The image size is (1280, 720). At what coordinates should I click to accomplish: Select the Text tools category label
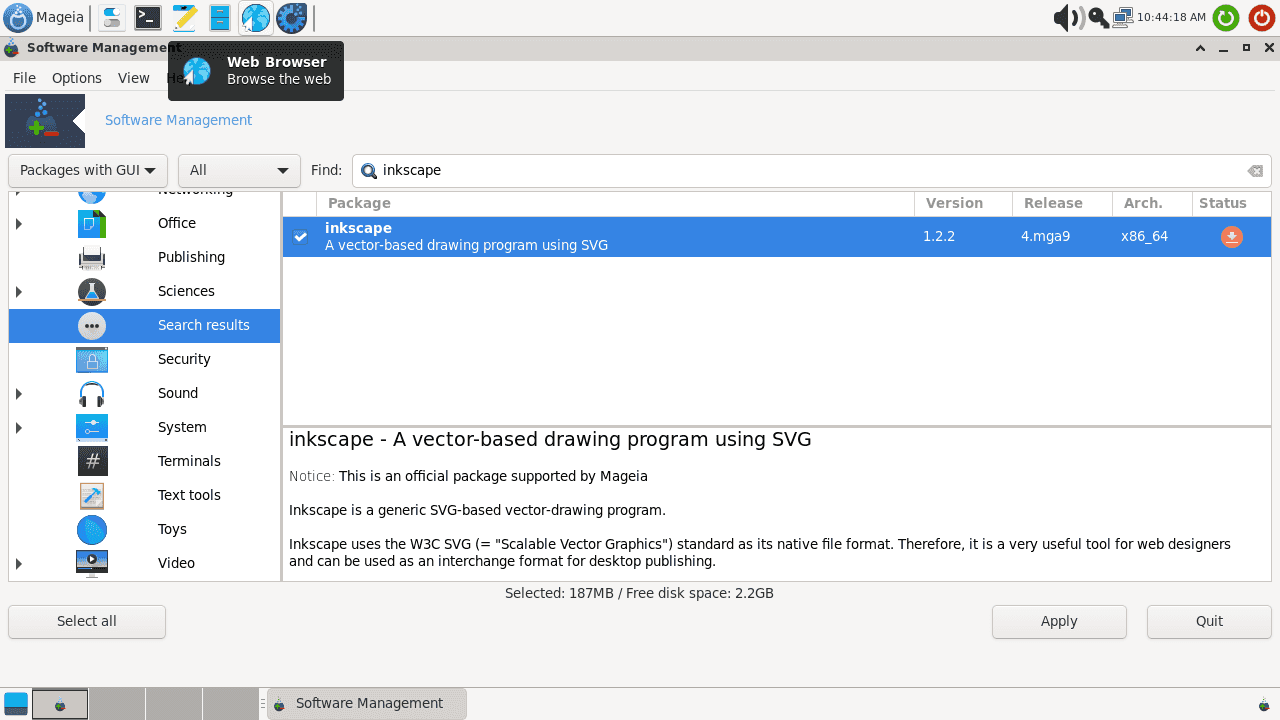(189, 495)
